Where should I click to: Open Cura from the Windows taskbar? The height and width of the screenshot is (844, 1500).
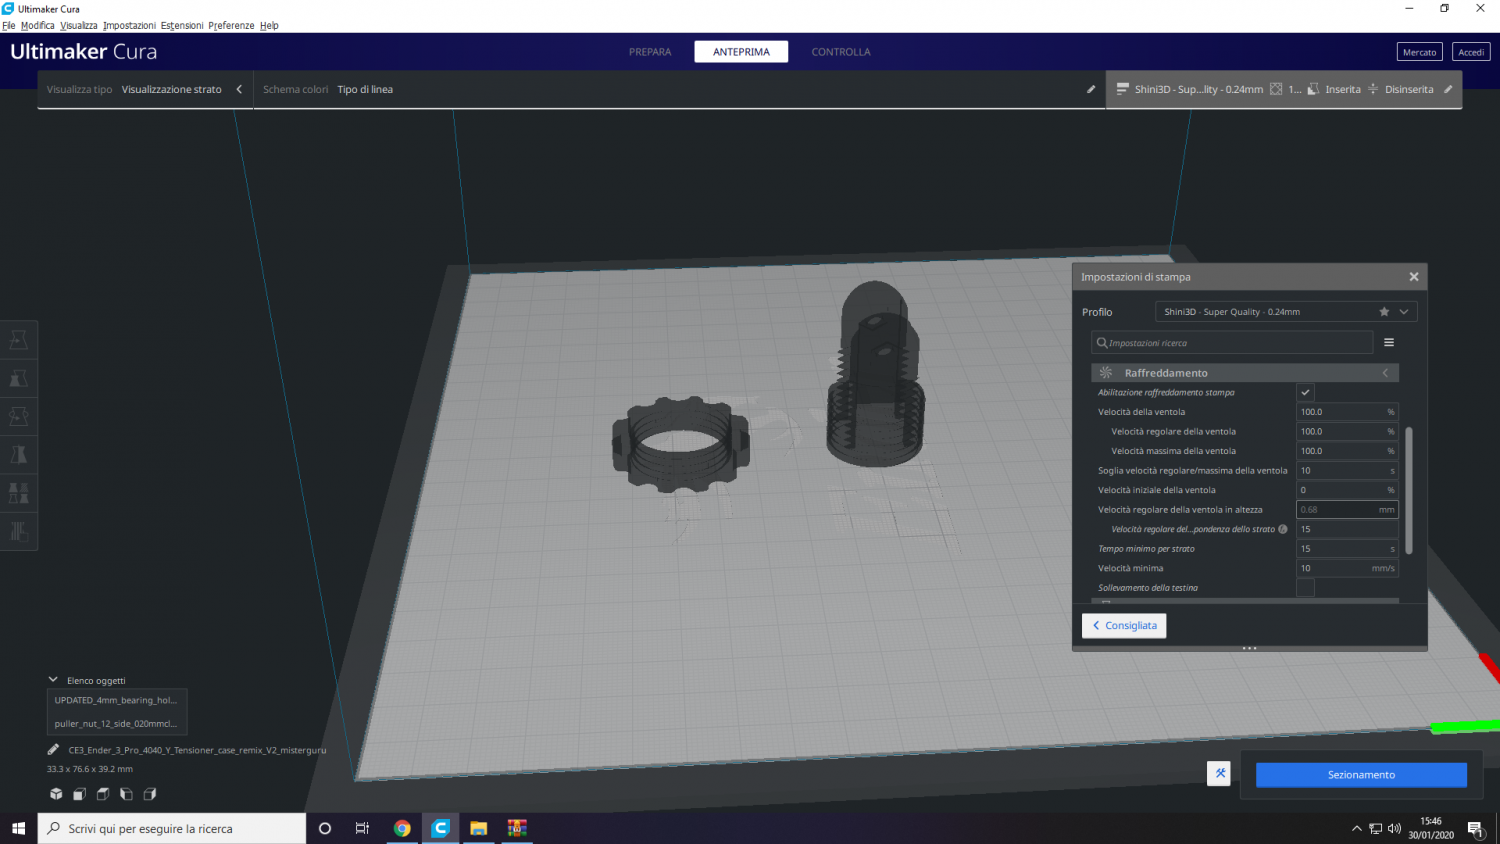(x=440, y=828)
